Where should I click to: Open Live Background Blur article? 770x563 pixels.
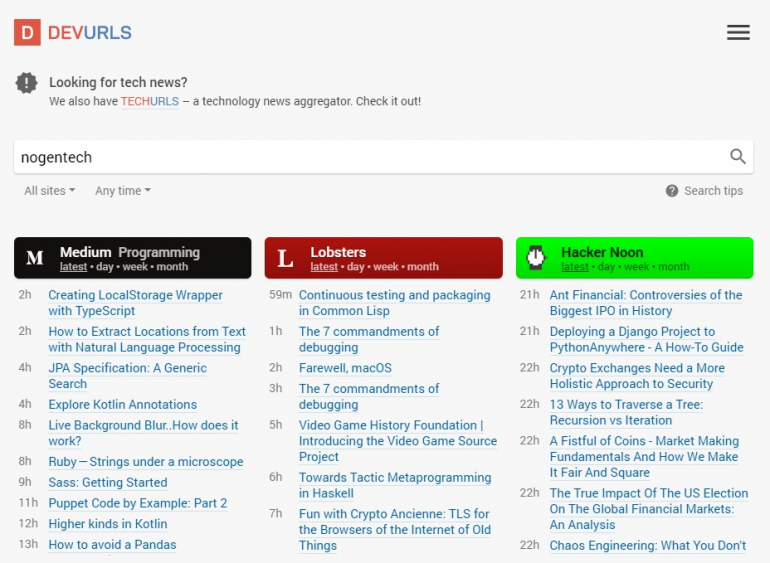[x=143, y=433]
